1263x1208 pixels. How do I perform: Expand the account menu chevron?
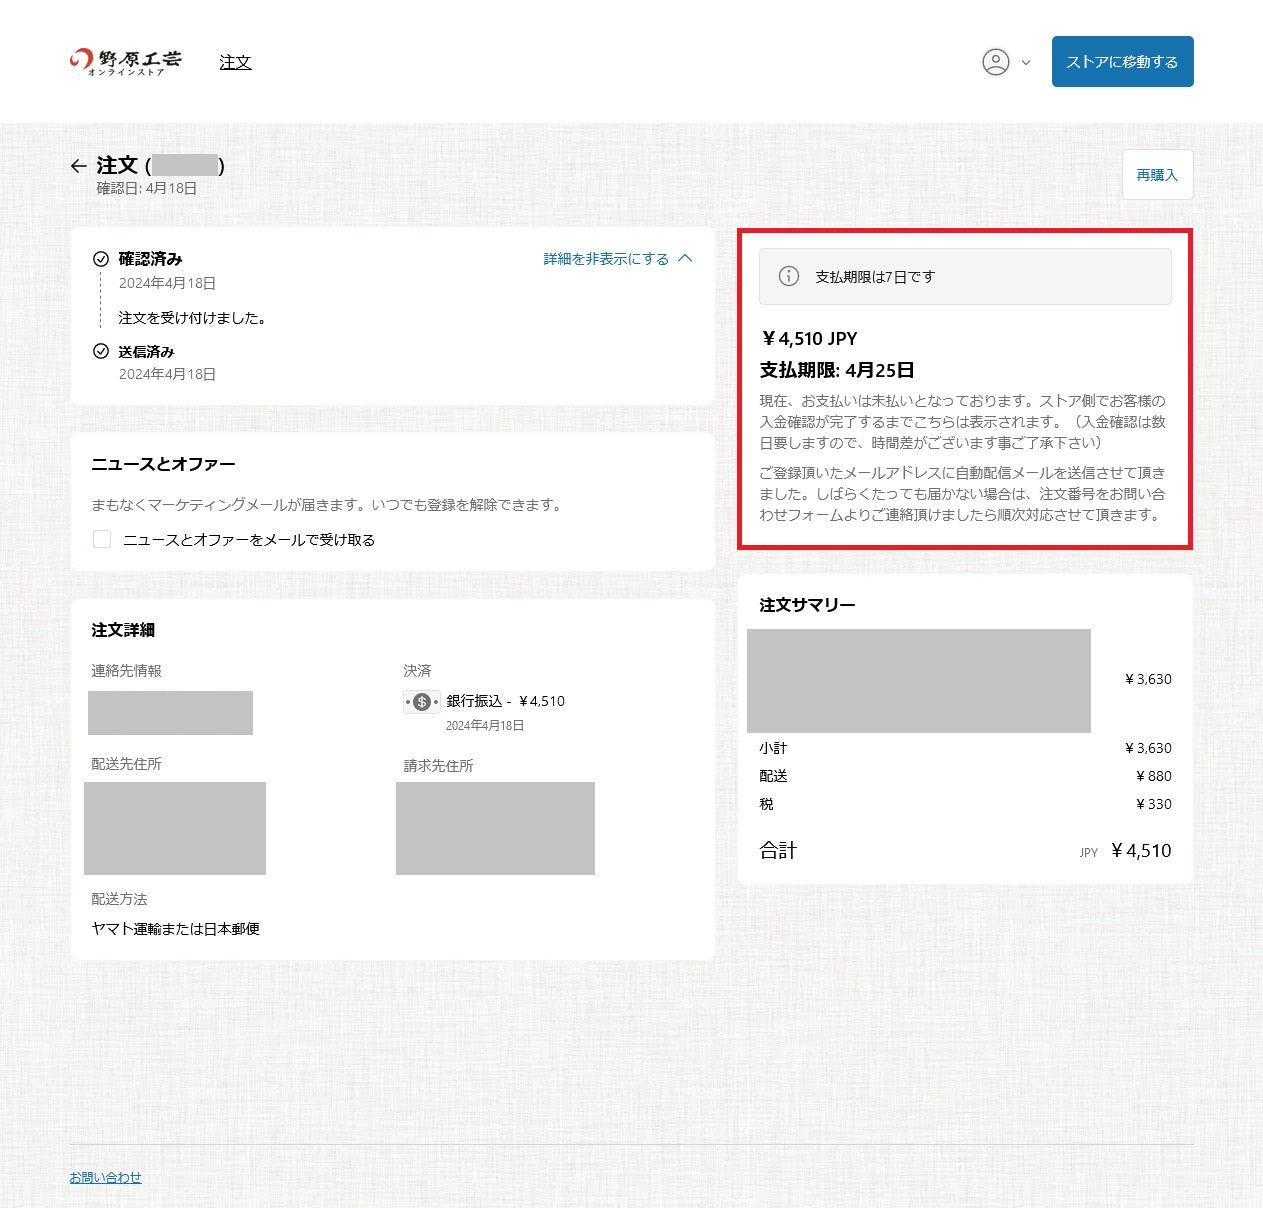click(1026, 63)
